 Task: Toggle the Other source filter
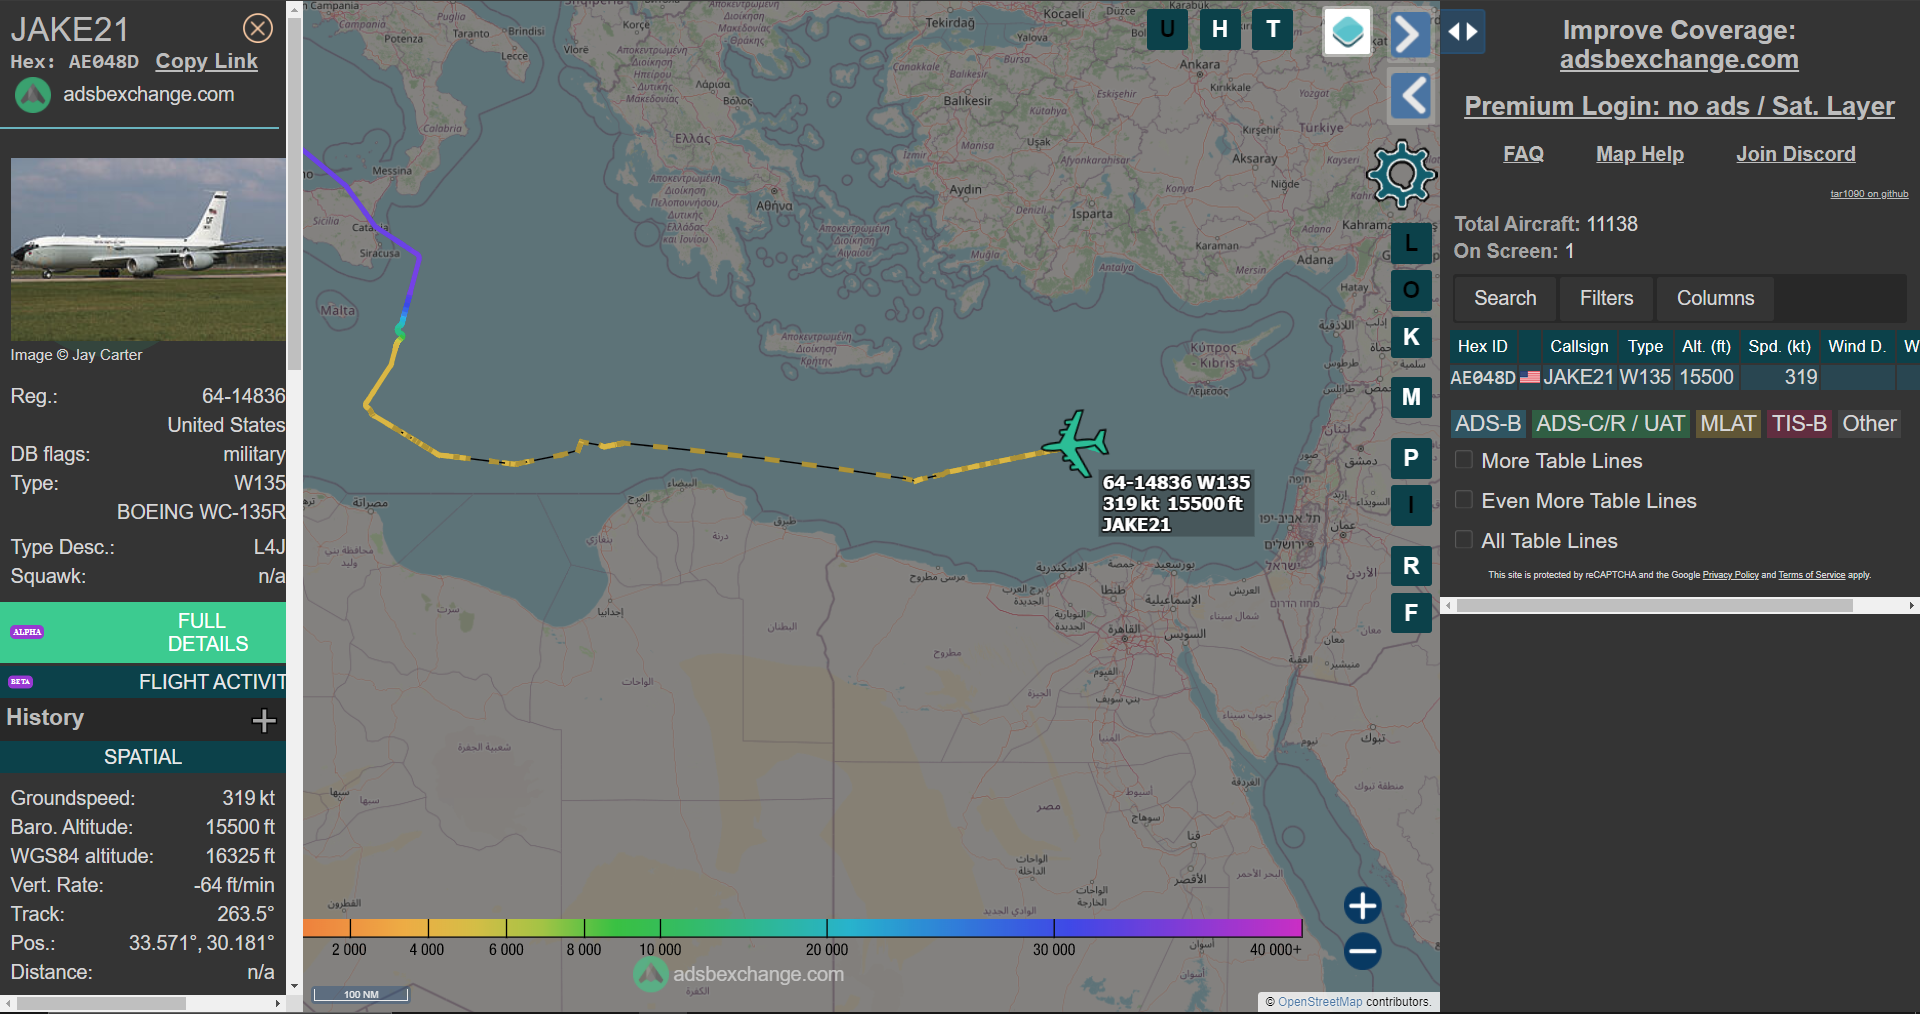coord(1869,424)
